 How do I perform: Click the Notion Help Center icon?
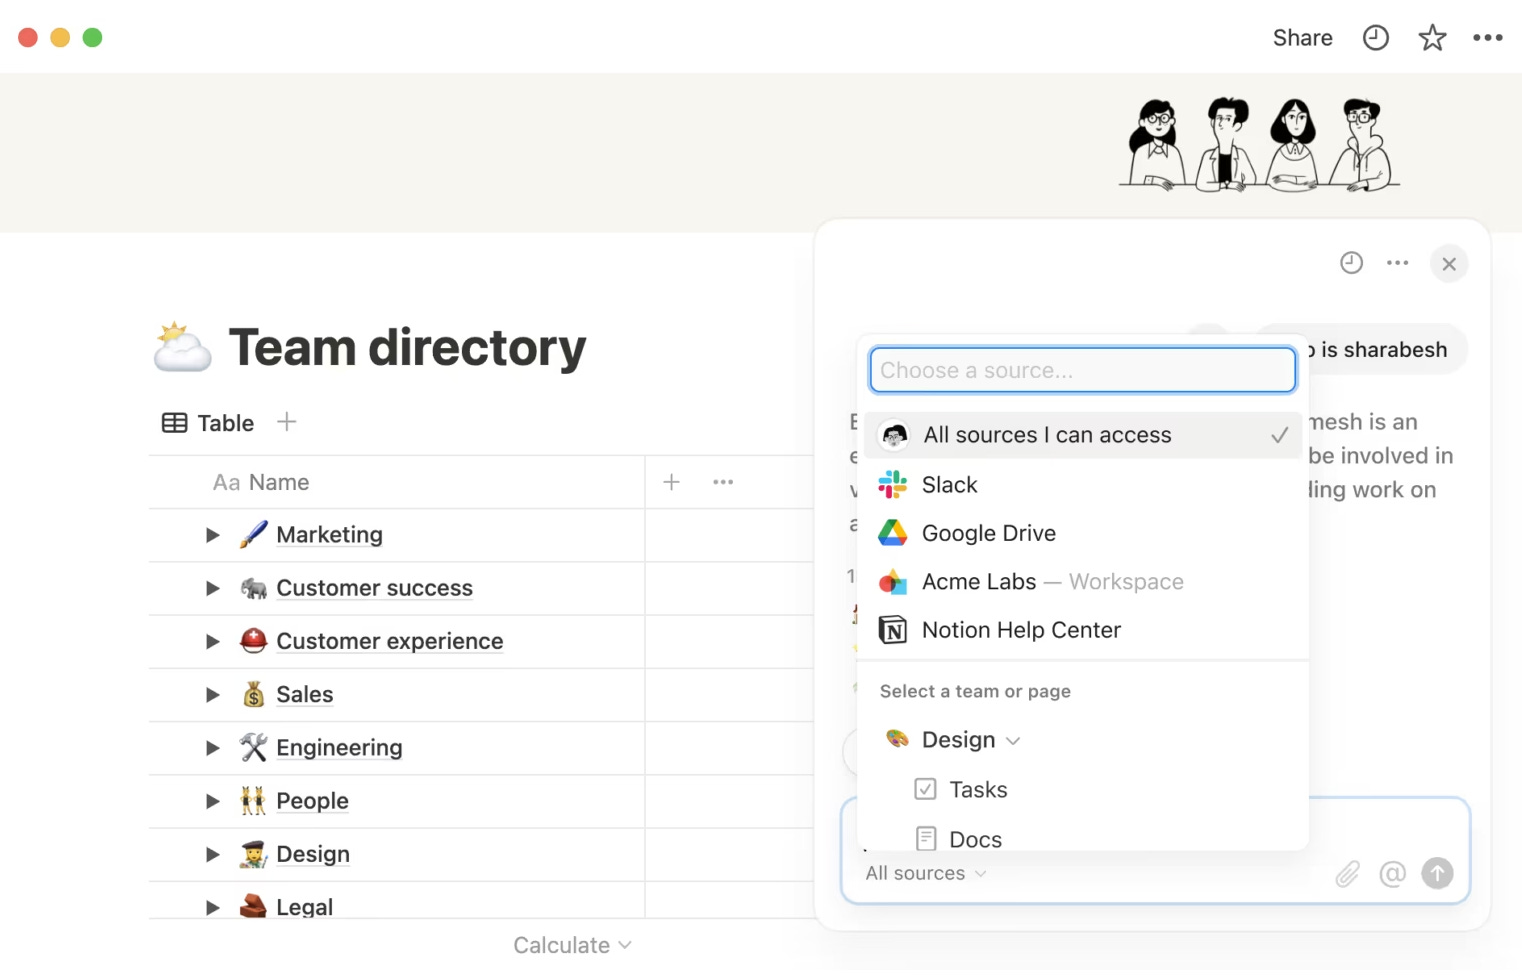pos(892,630)
